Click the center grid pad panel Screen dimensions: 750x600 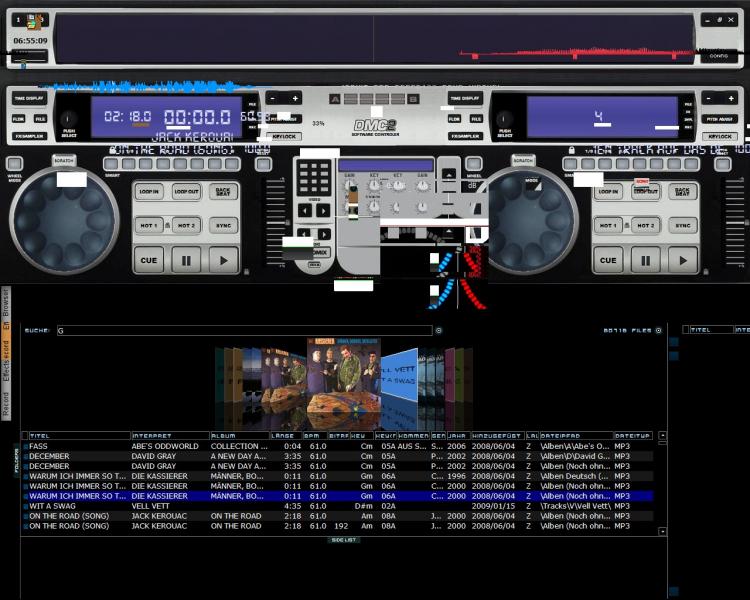(x=314, y=178)
